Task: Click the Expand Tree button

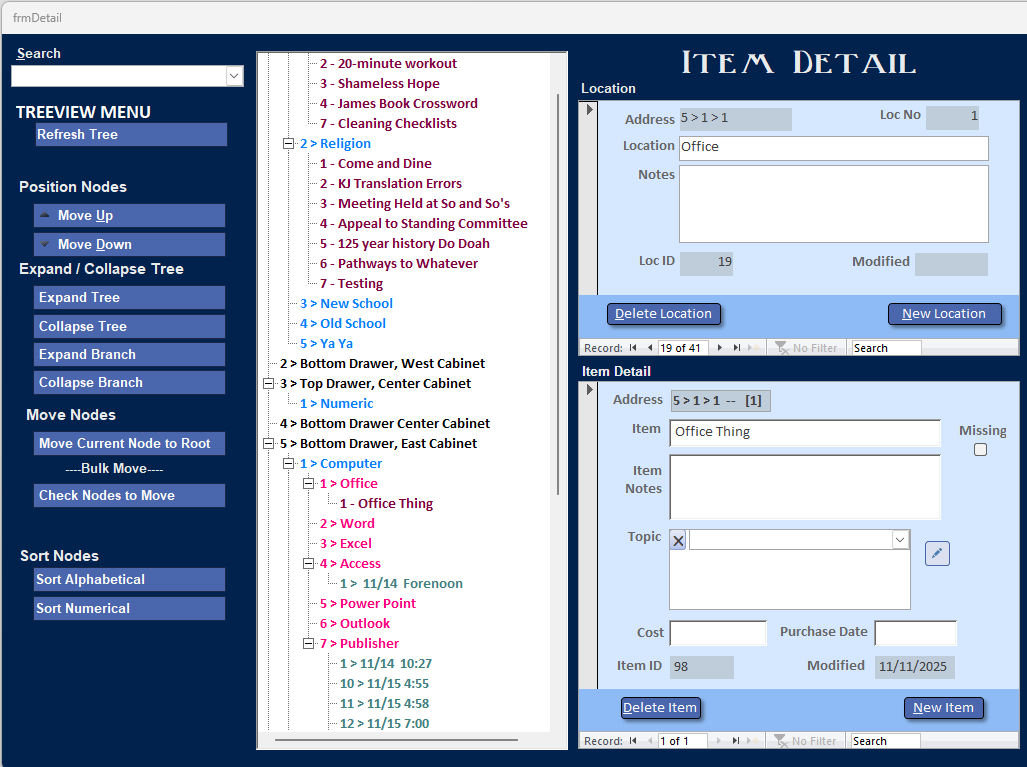Action: coord(129,297)
